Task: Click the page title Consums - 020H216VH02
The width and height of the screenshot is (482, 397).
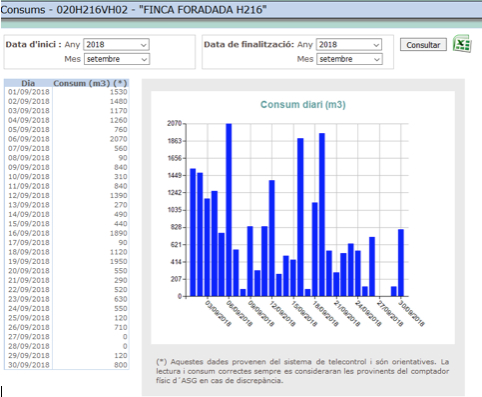Action: coord(133,10)
